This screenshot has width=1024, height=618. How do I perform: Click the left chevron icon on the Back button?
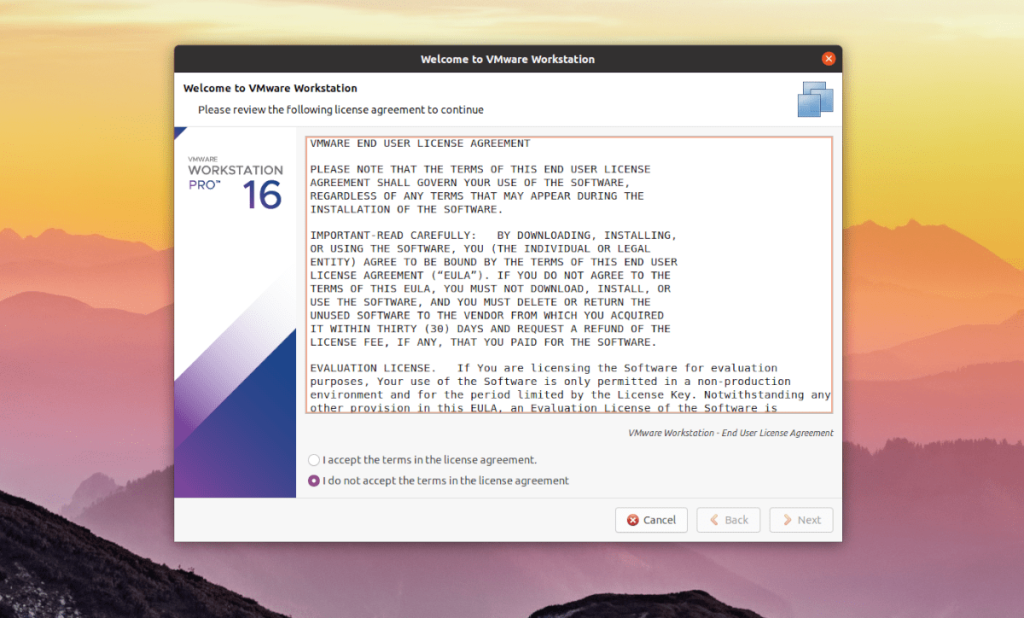[x=716, y=520]
